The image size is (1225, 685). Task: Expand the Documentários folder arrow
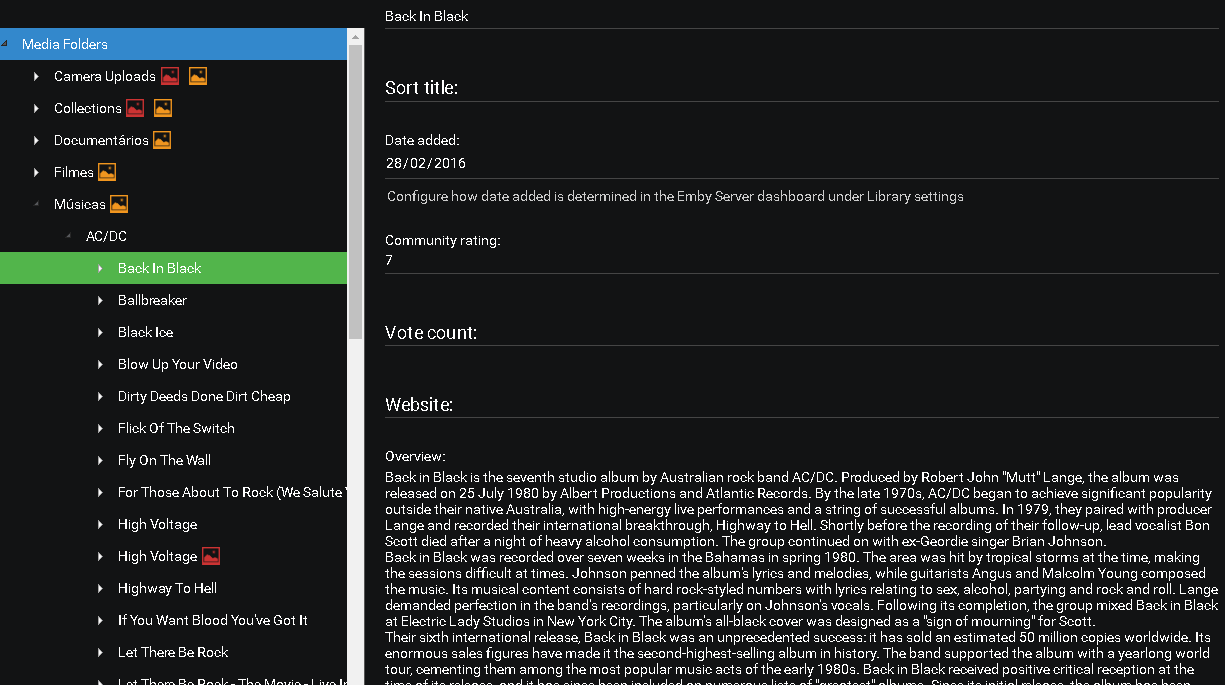(x=36, y=140)
